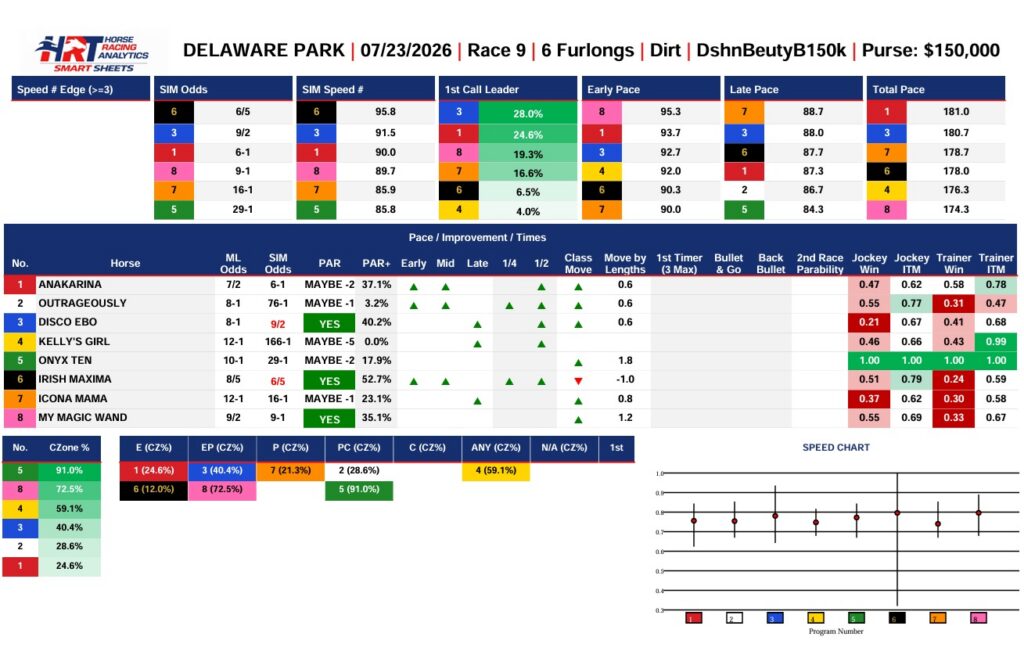Select the 'ANY (CZ%)' column header
Image resolution: width=1024 pixels, height=651 pixels.
[x=496, y=448]
